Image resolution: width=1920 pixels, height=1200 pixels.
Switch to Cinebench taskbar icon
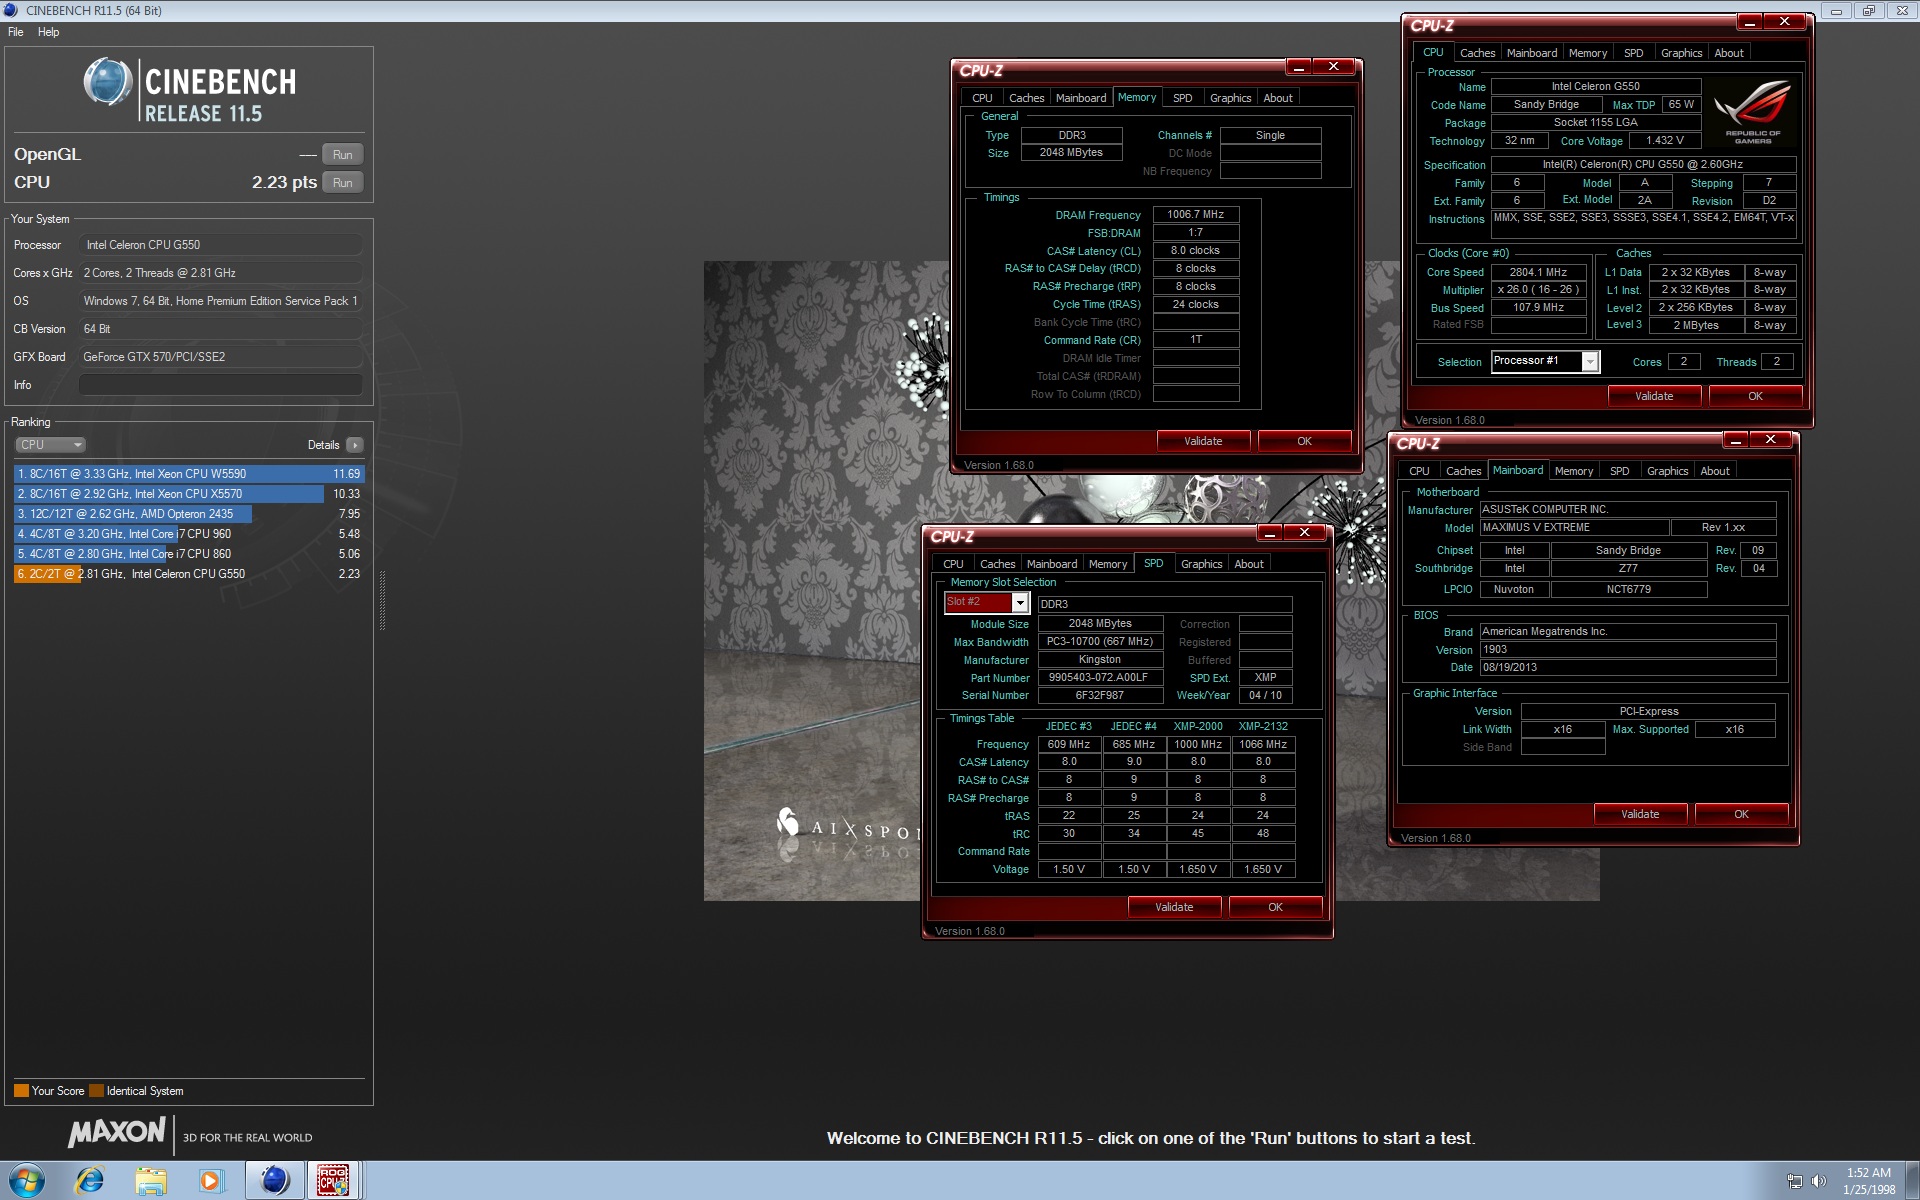(x=274, y=1181)
